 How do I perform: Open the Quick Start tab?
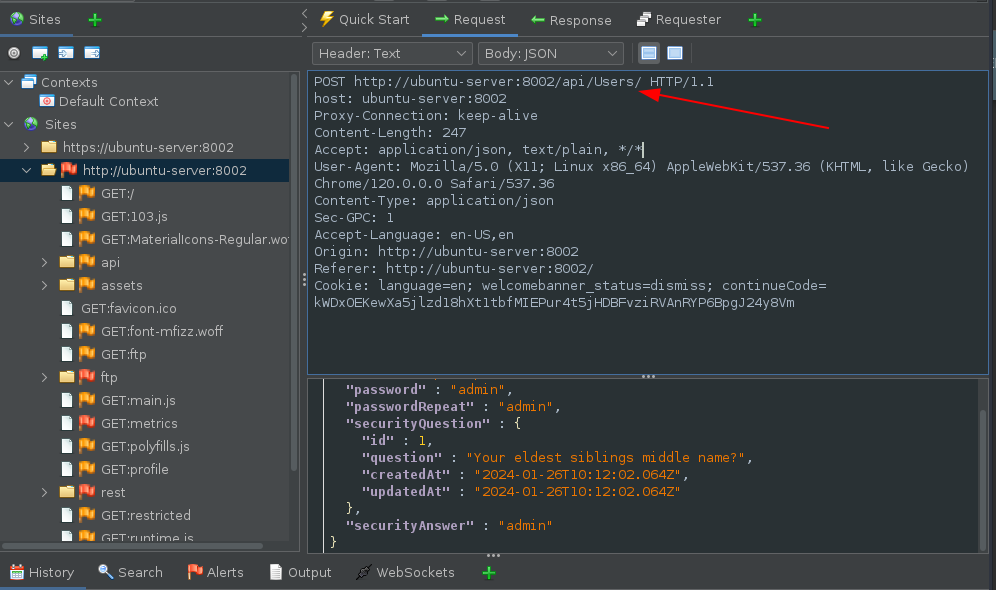tap(365, 20)
